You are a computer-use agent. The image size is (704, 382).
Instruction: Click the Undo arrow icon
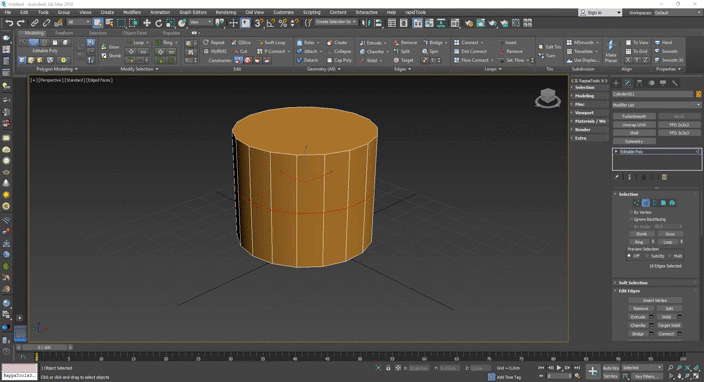click(x=9, y=23)
